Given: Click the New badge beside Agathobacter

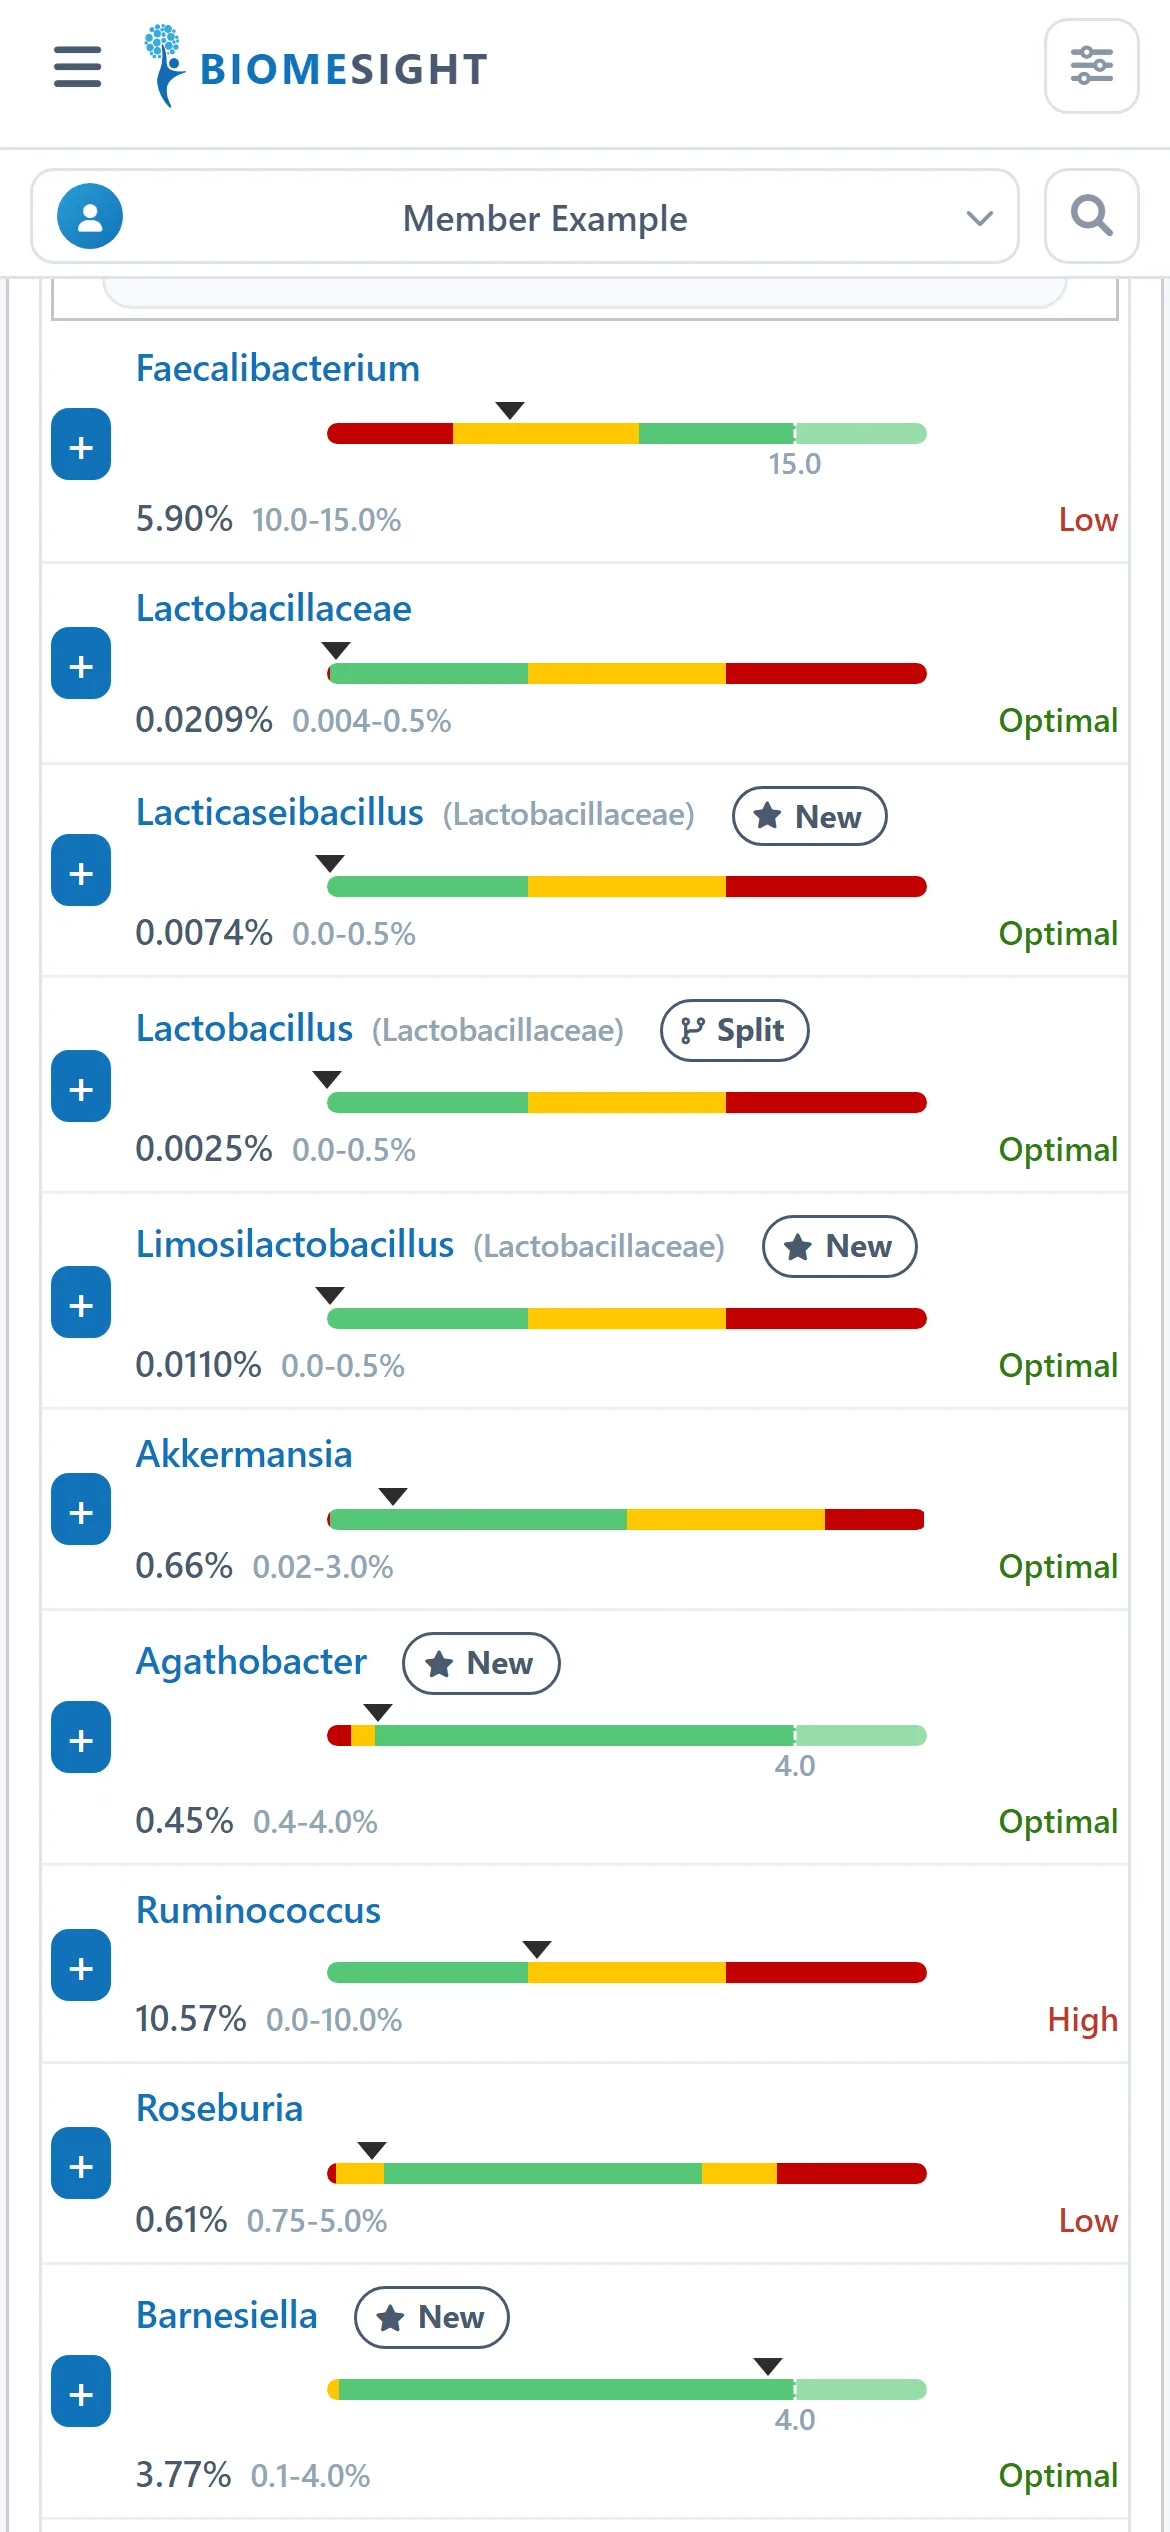Looking at the screenshot, I should point(481,1663).
